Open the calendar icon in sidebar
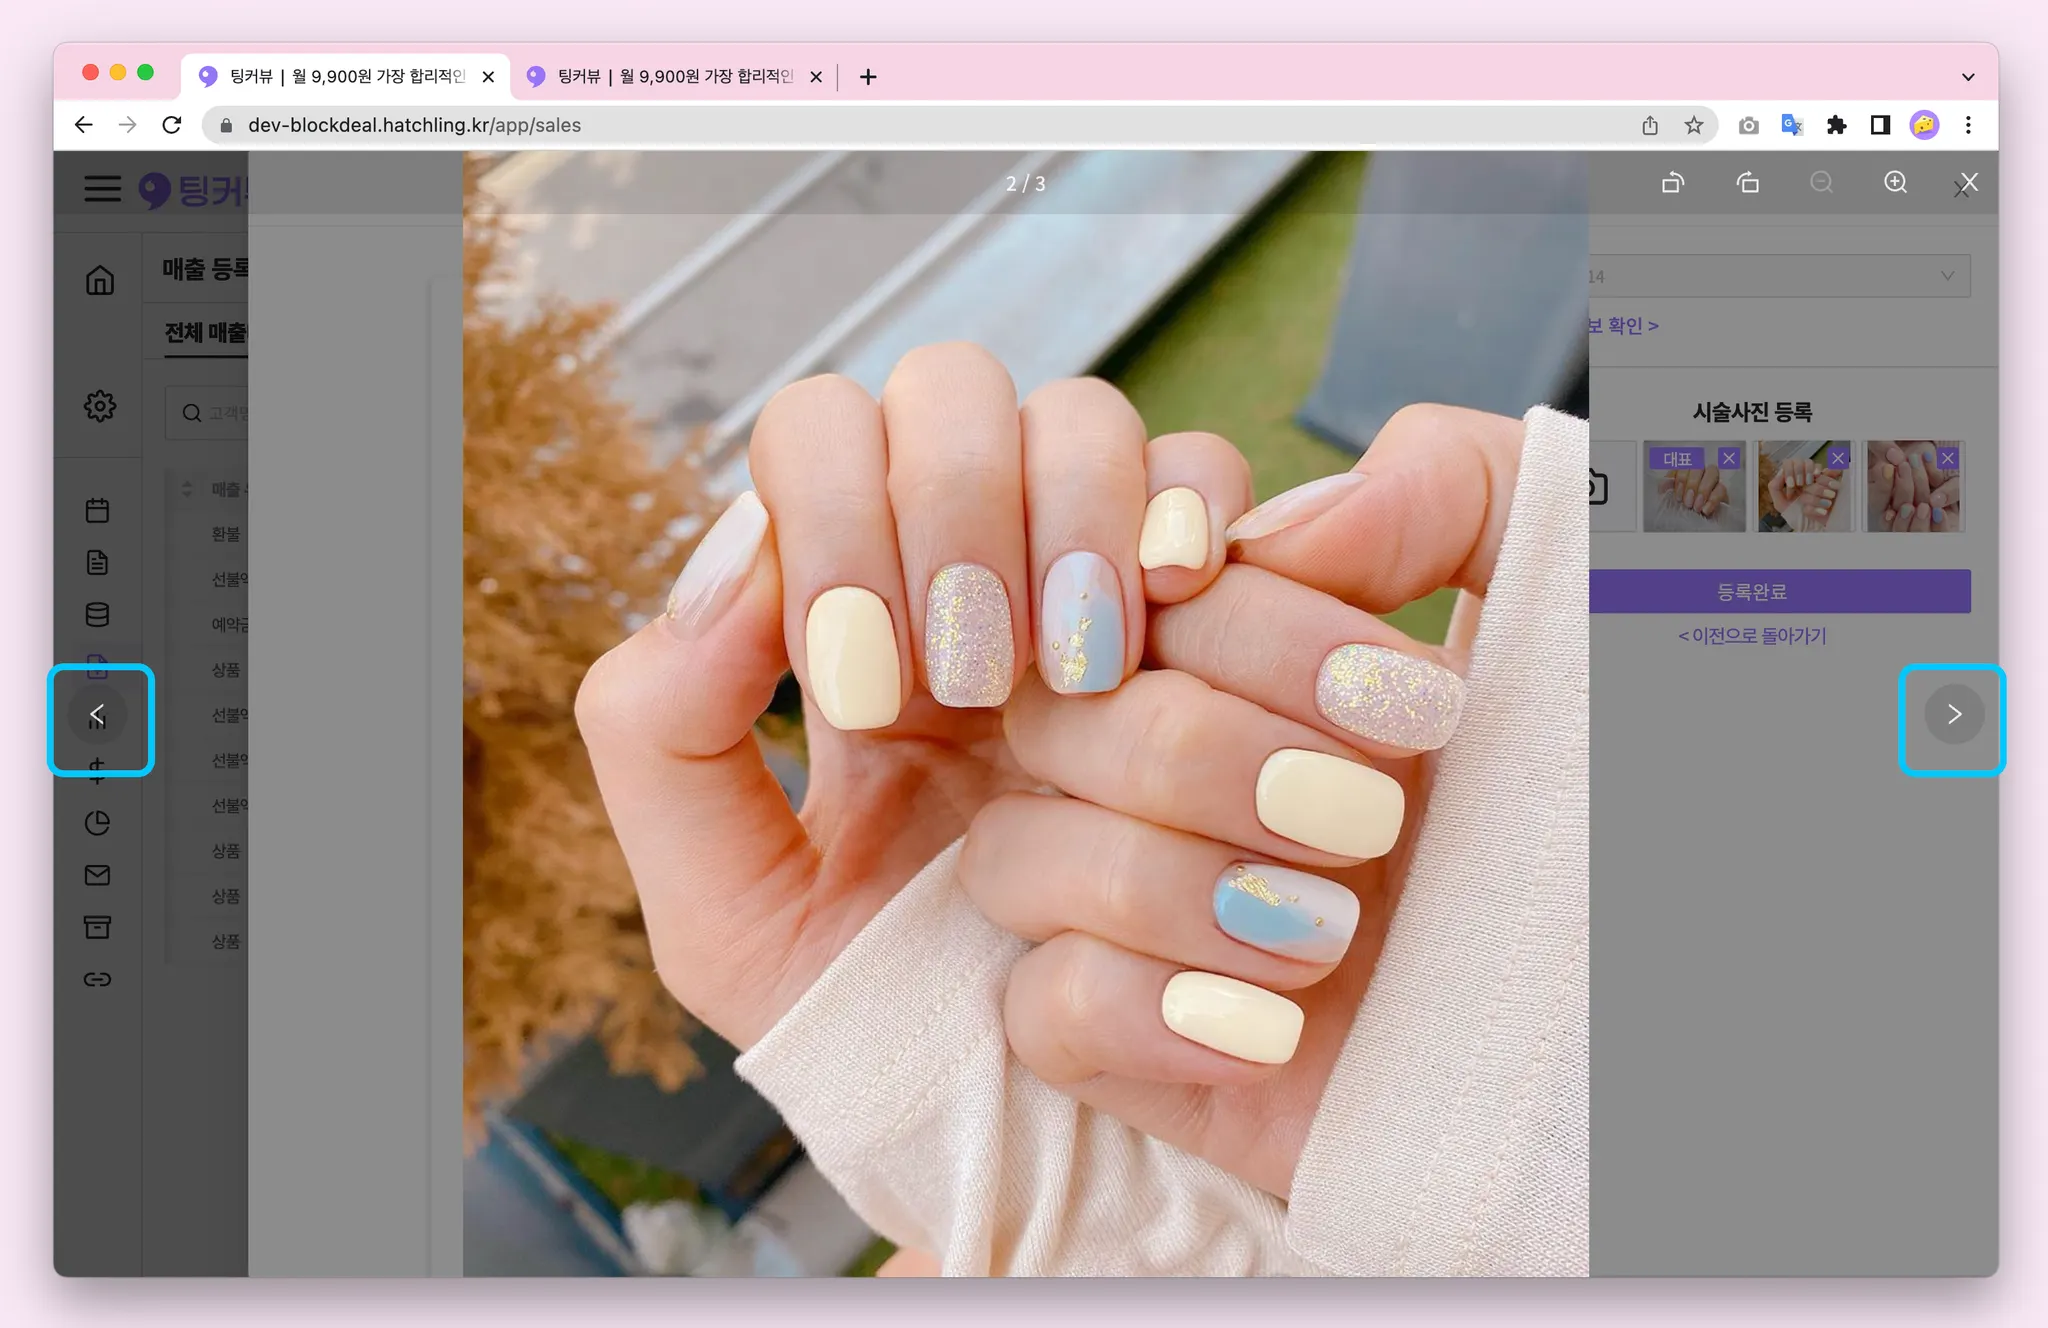2048x1328 pixels. pyautogui.click(x=97, y=511)
